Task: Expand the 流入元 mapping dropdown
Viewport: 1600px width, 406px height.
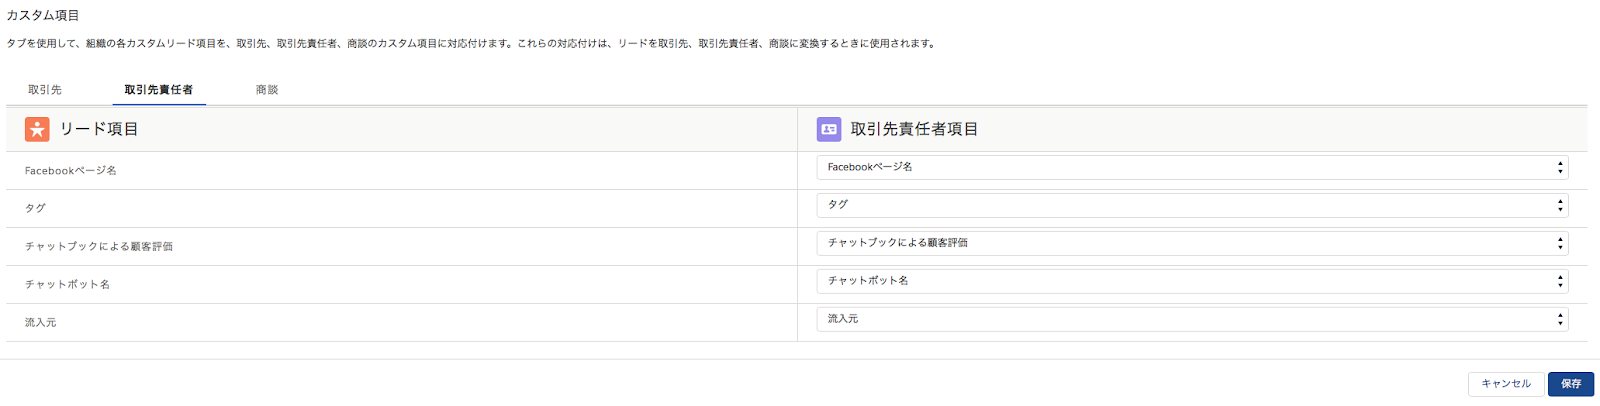Action: [x=1191, y=319]
